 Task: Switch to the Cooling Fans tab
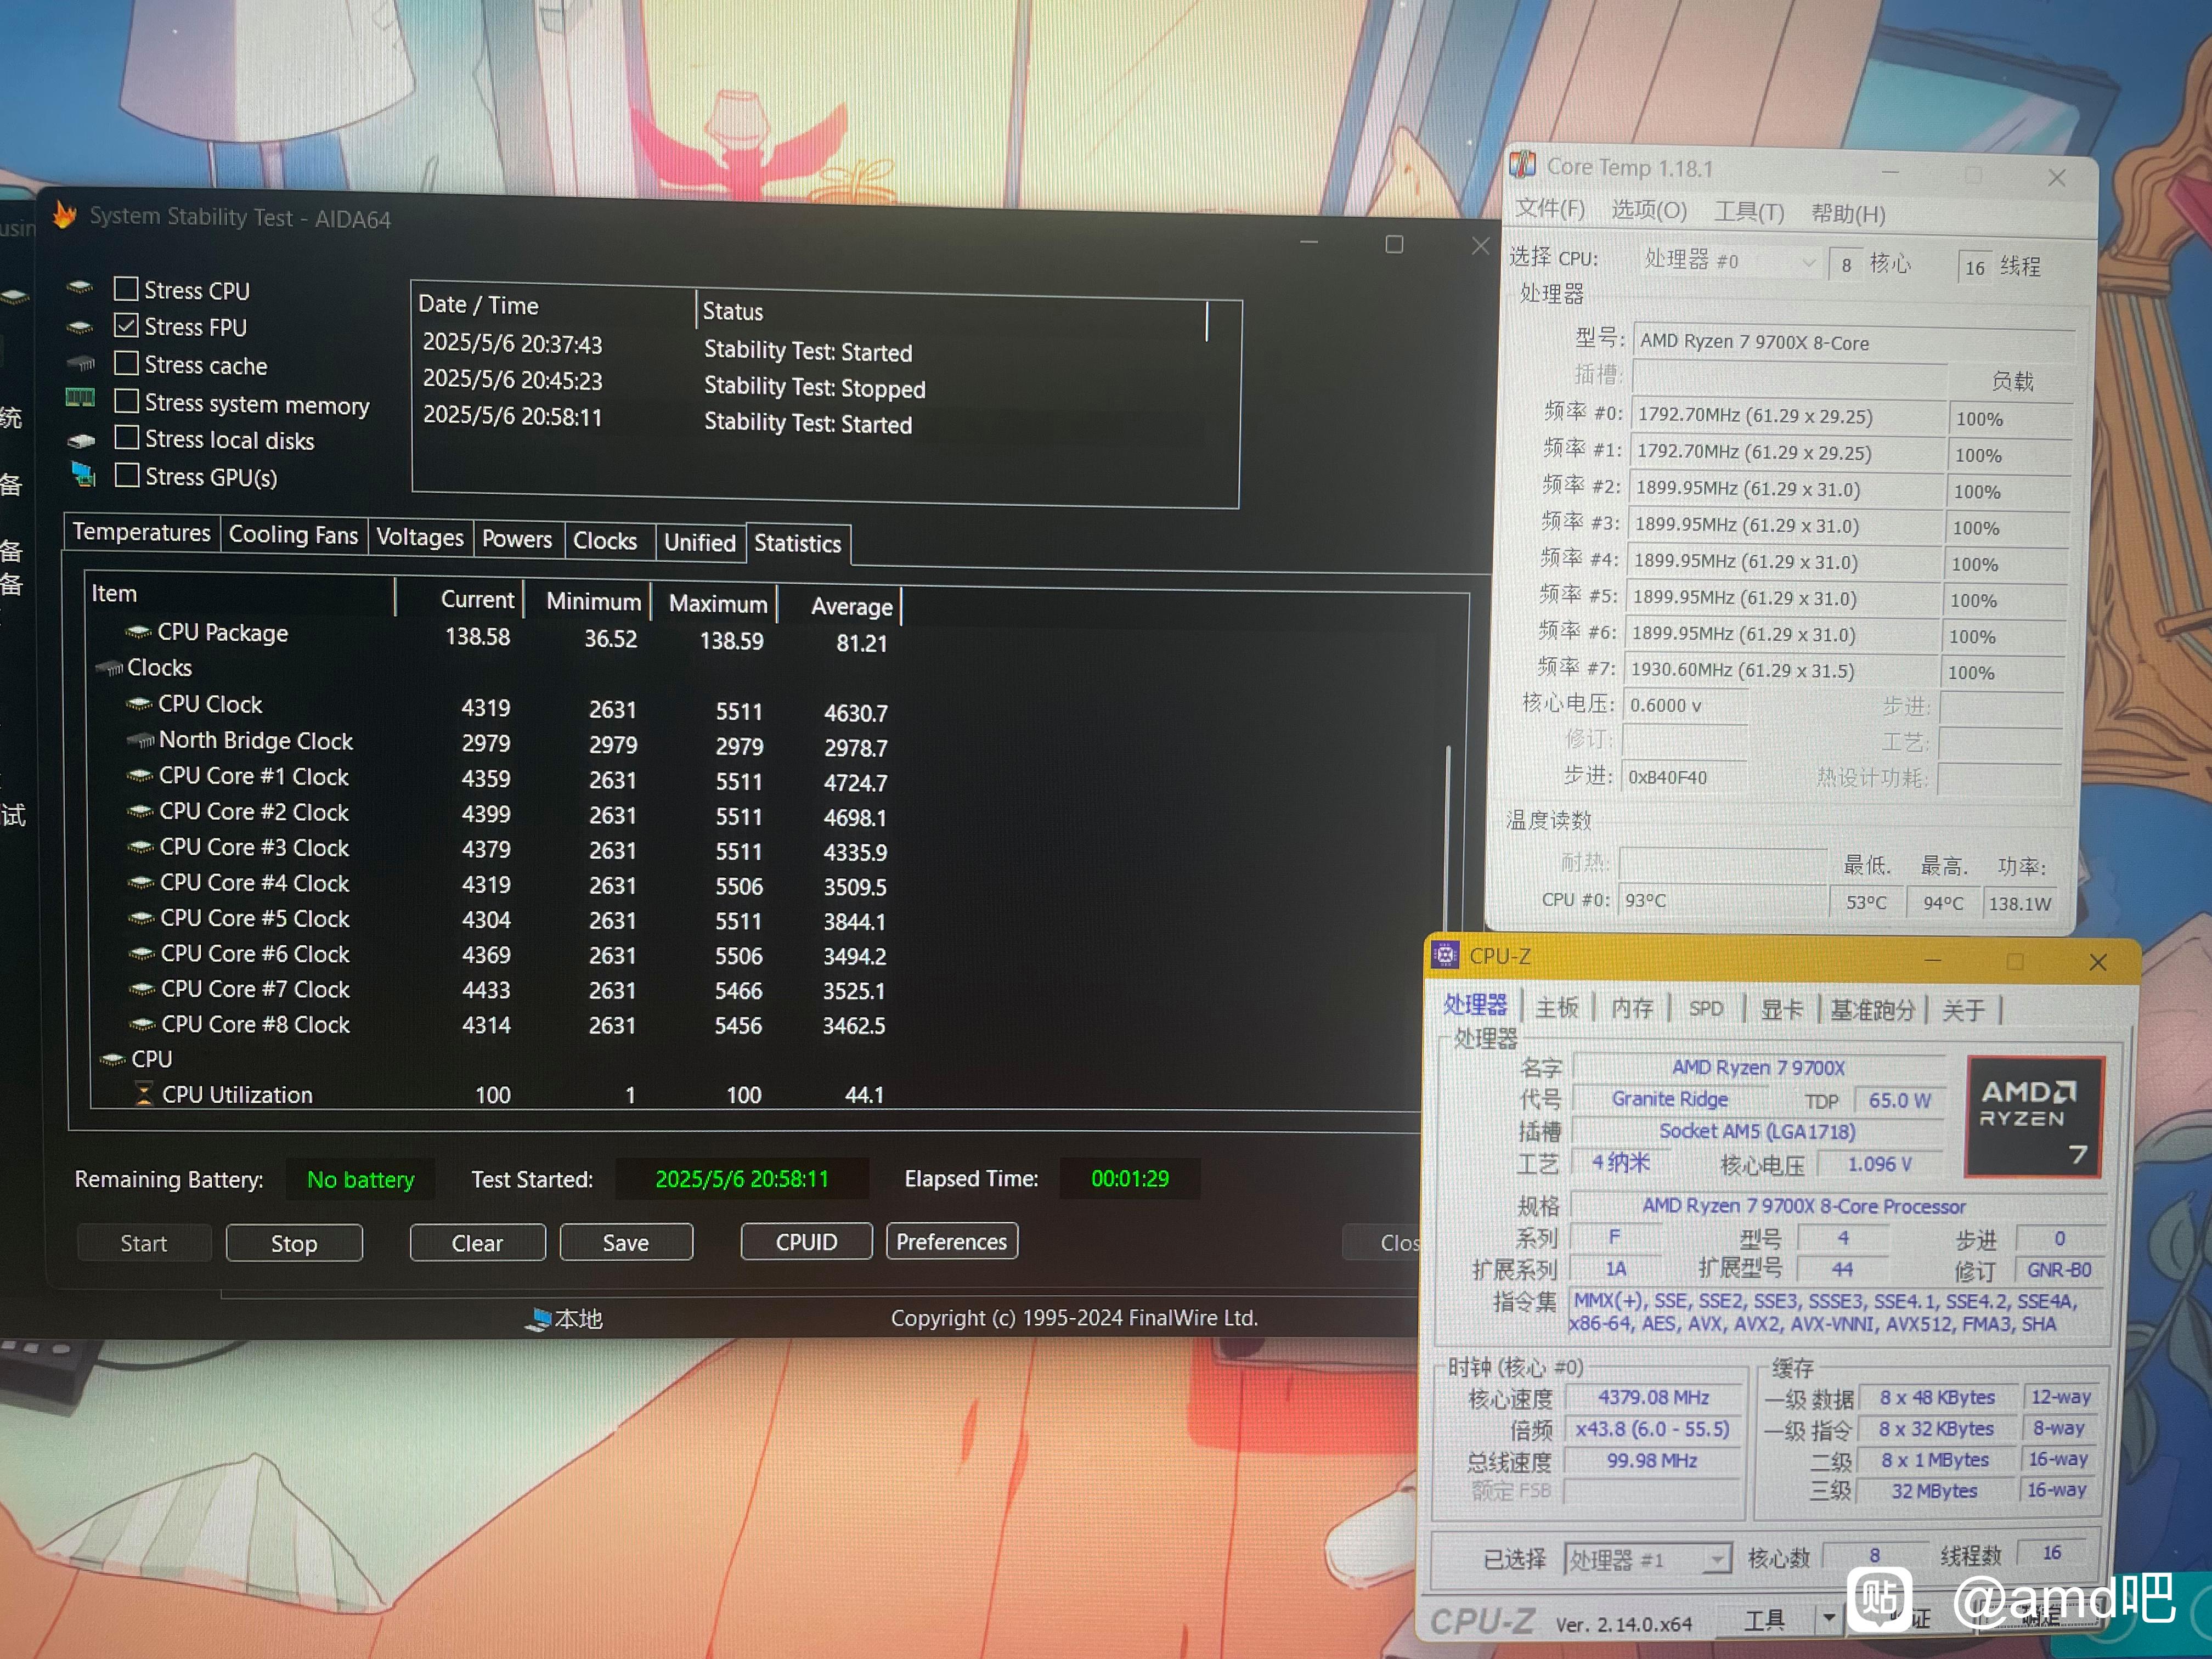point(293,535)
